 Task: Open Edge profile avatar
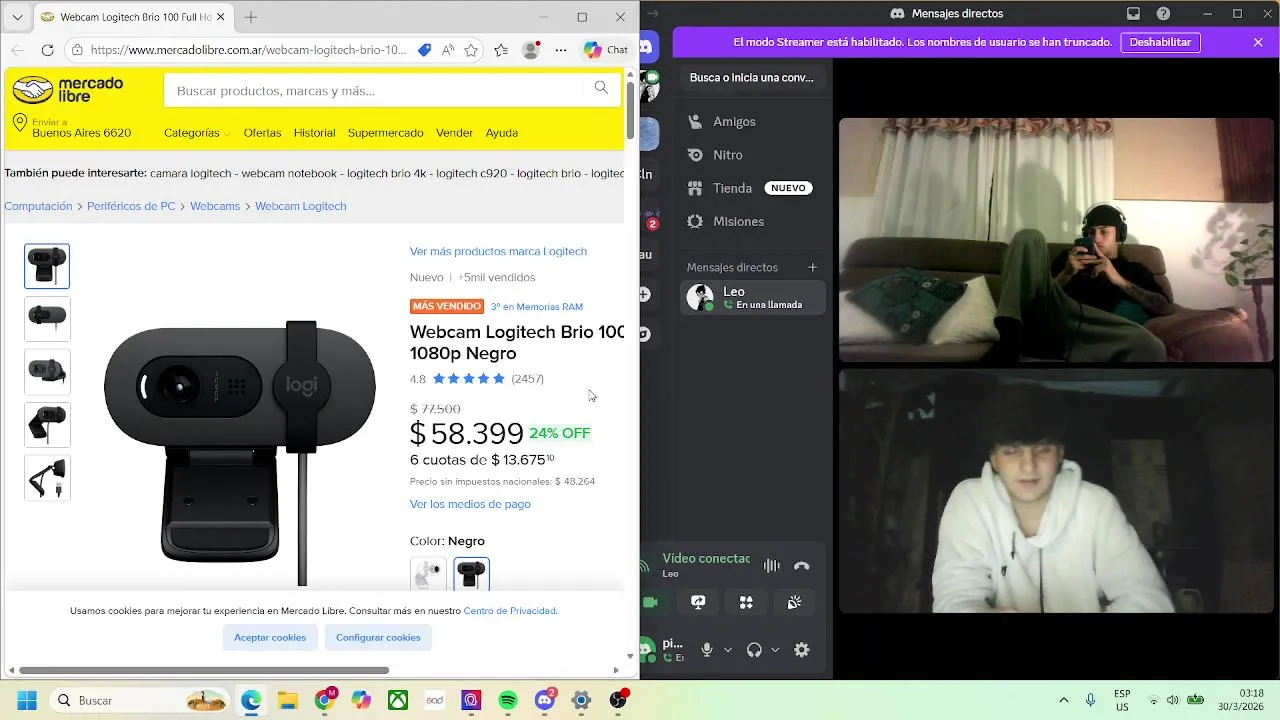pos(531,50)
